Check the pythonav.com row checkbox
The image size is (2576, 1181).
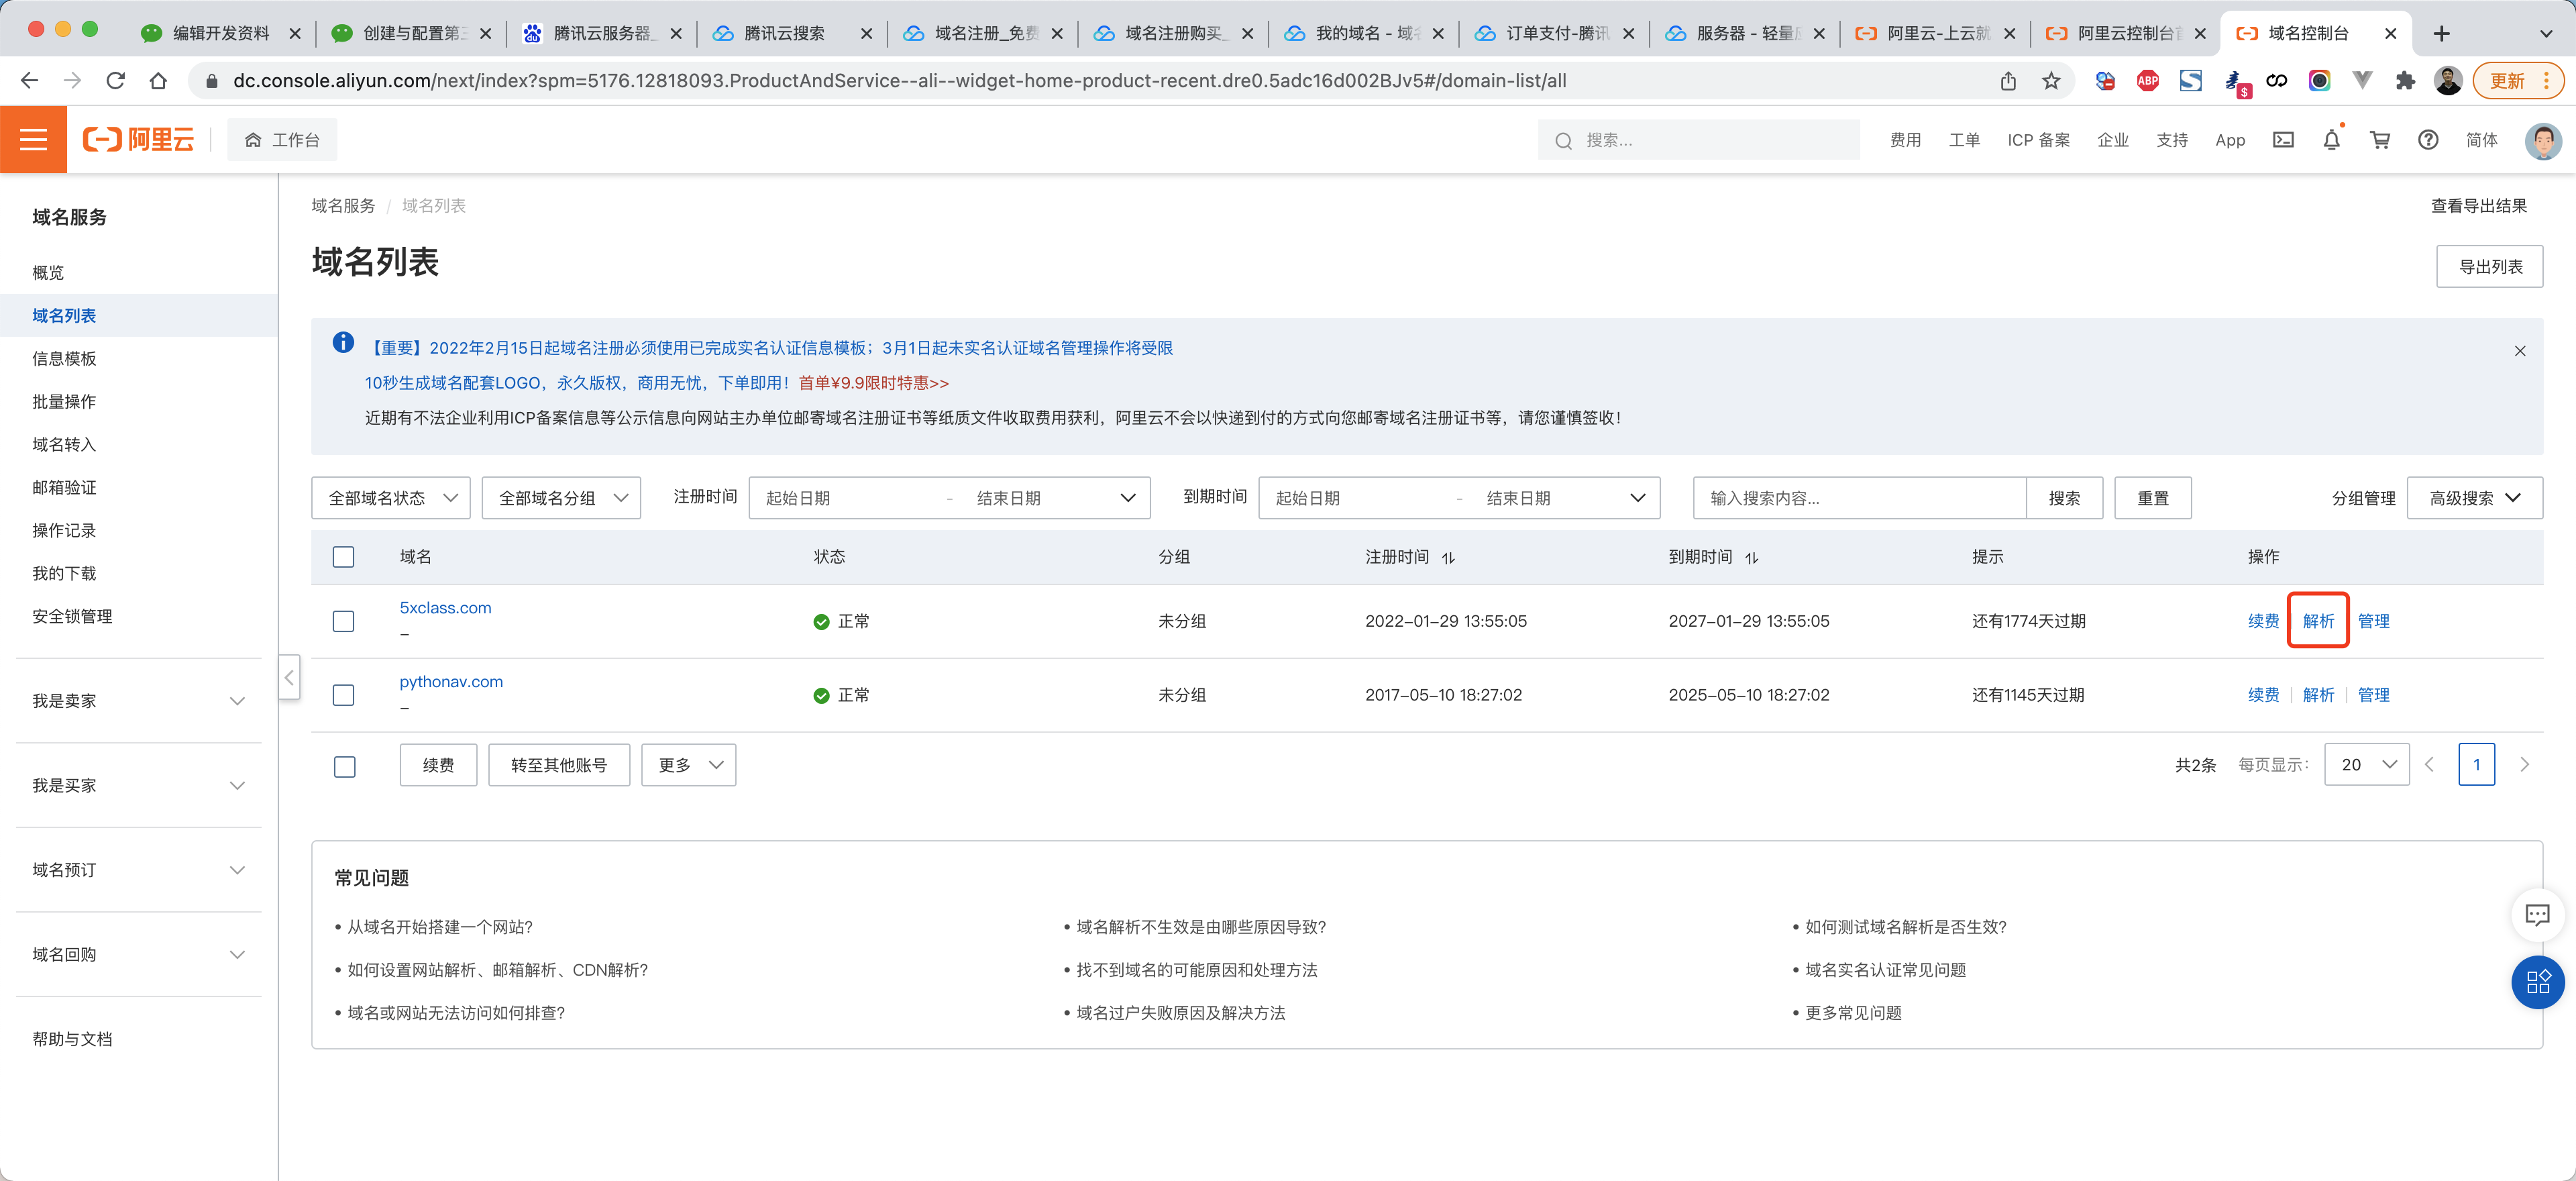point(343,695)
